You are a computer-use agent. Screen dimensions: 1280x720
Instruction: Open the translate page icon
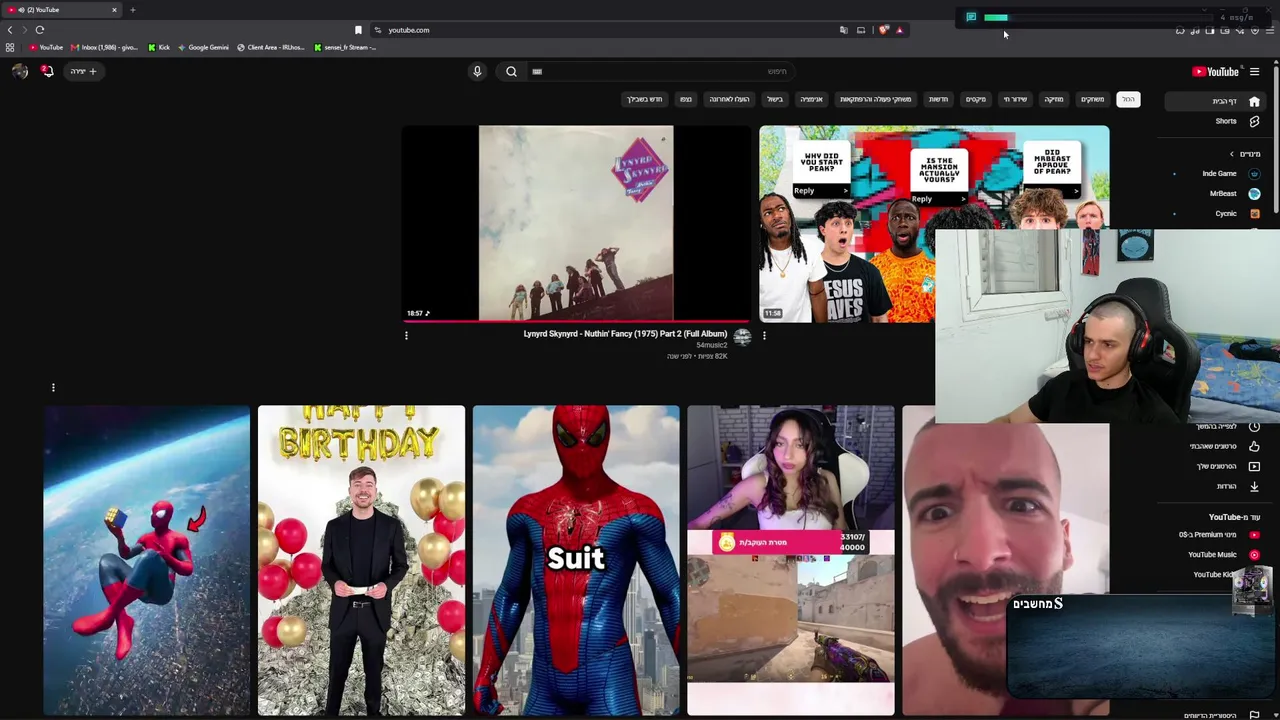pos(844,30)
